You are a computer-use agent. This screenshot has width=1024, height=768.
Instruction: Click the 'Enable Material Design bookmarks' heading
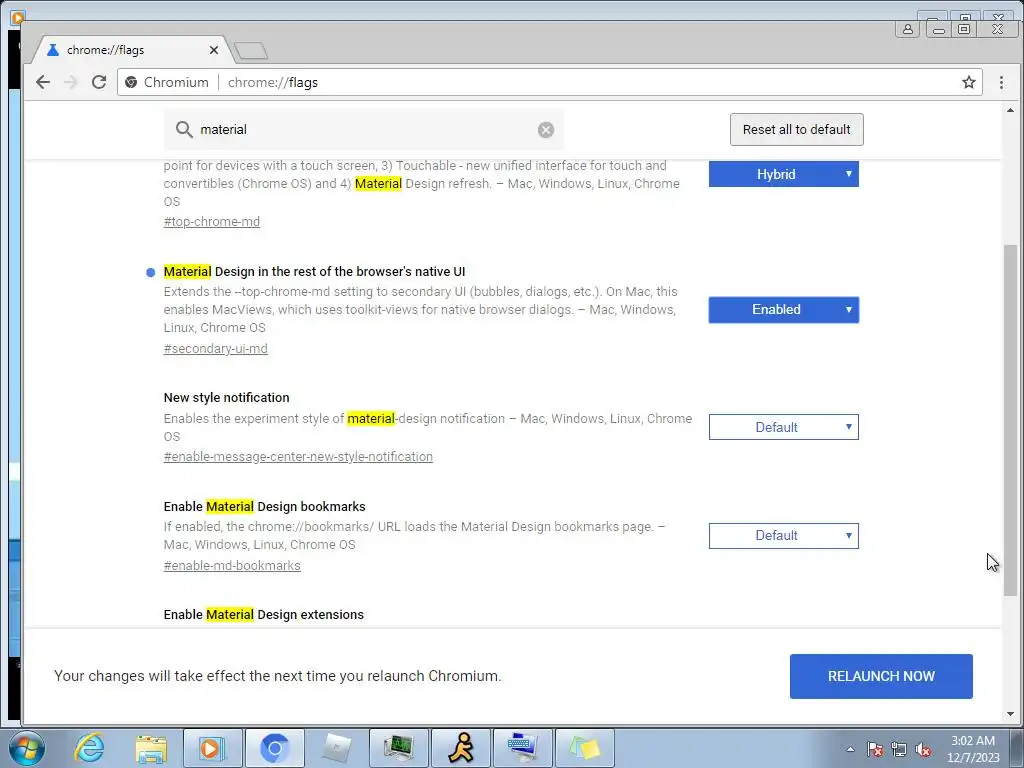pyautogui.click(x=264, y=507)
